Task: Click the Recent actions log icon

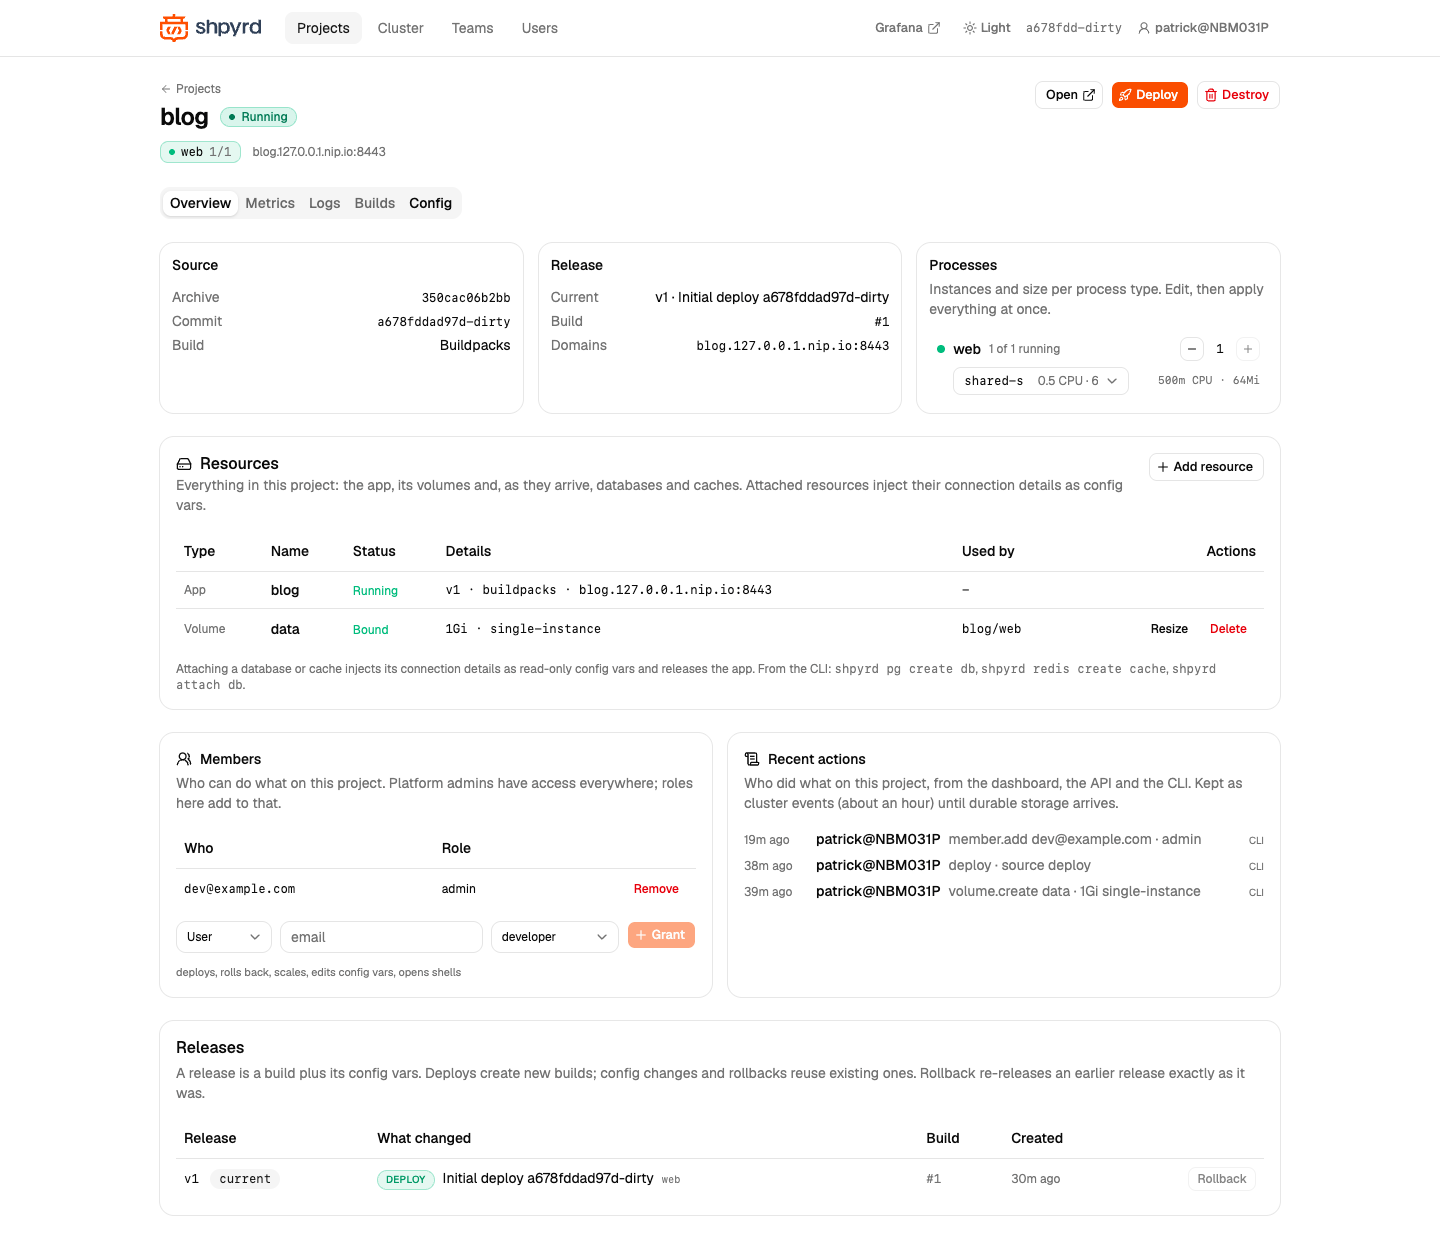Action: coord(752,759)
